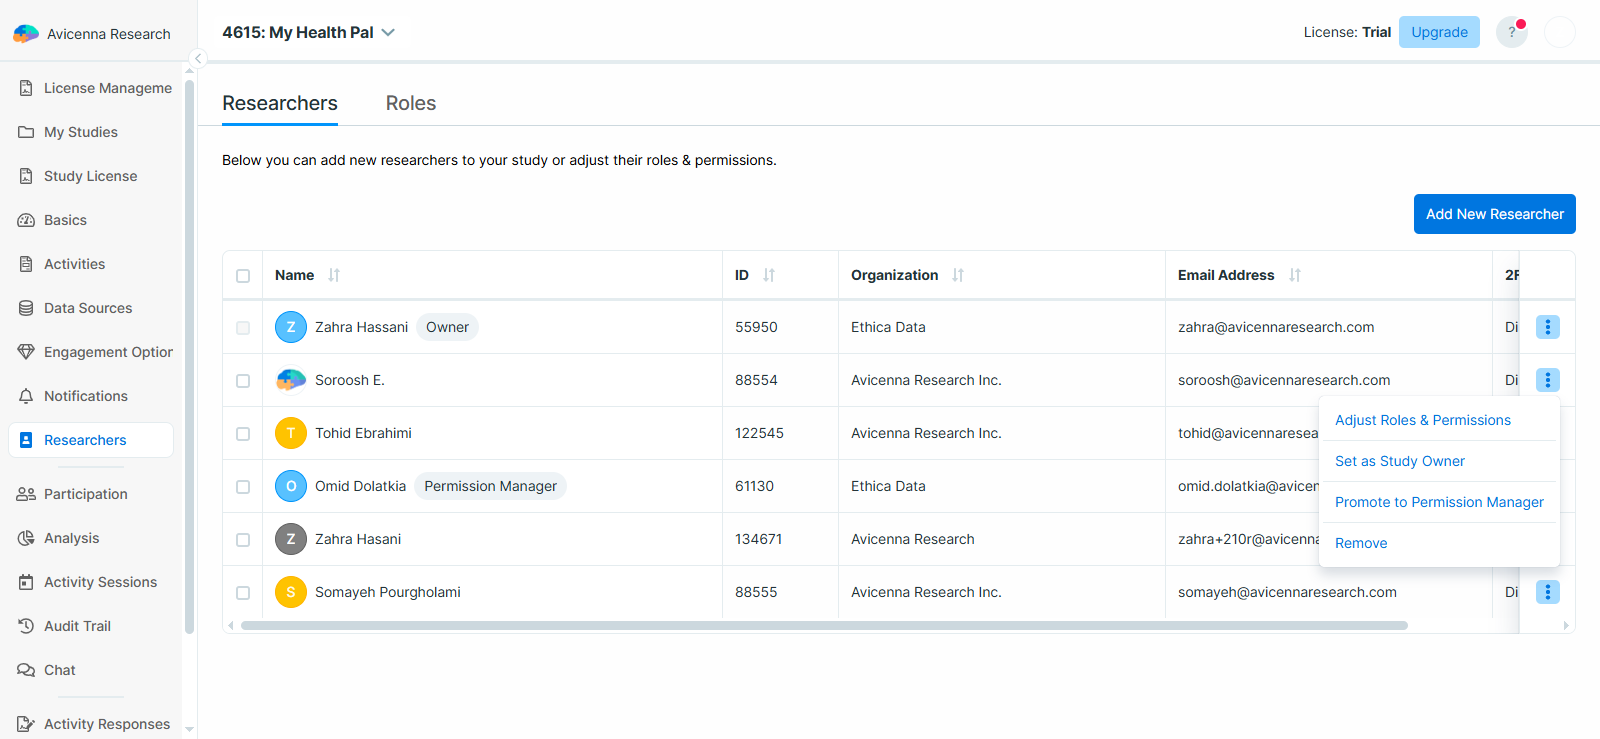Switch to the Roles tab

pyautogui.click(x=411, y=103)
